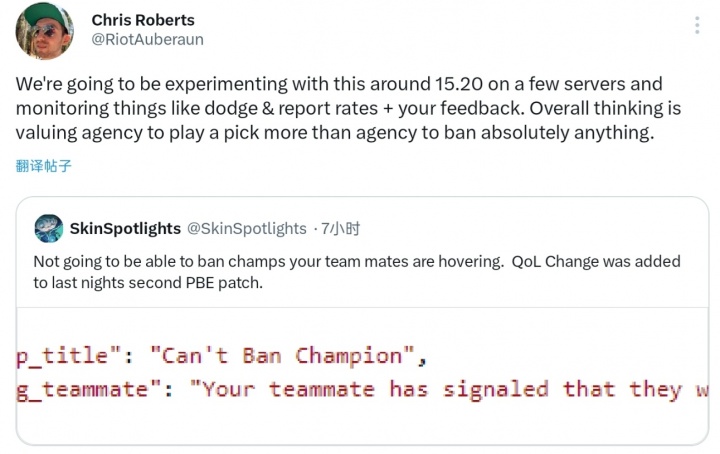Click the sentence about valuing agency to play

click(x=335, y=133)
